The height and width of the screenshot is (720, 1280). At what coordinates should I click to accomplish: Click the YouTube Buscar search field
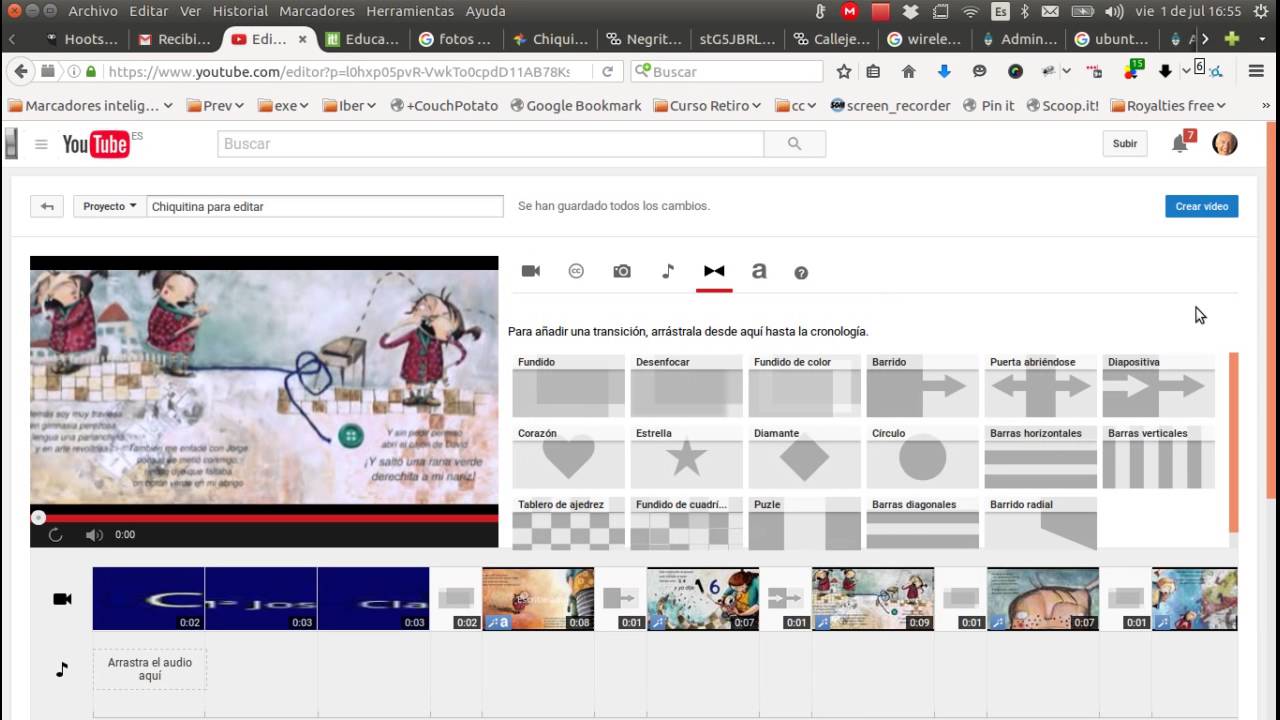point(490,144)
